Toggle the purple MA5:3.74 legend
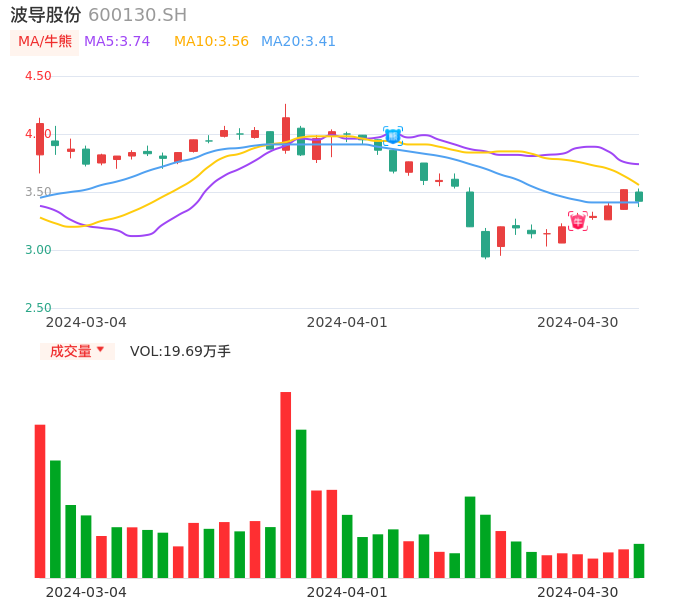 [117, 42]
